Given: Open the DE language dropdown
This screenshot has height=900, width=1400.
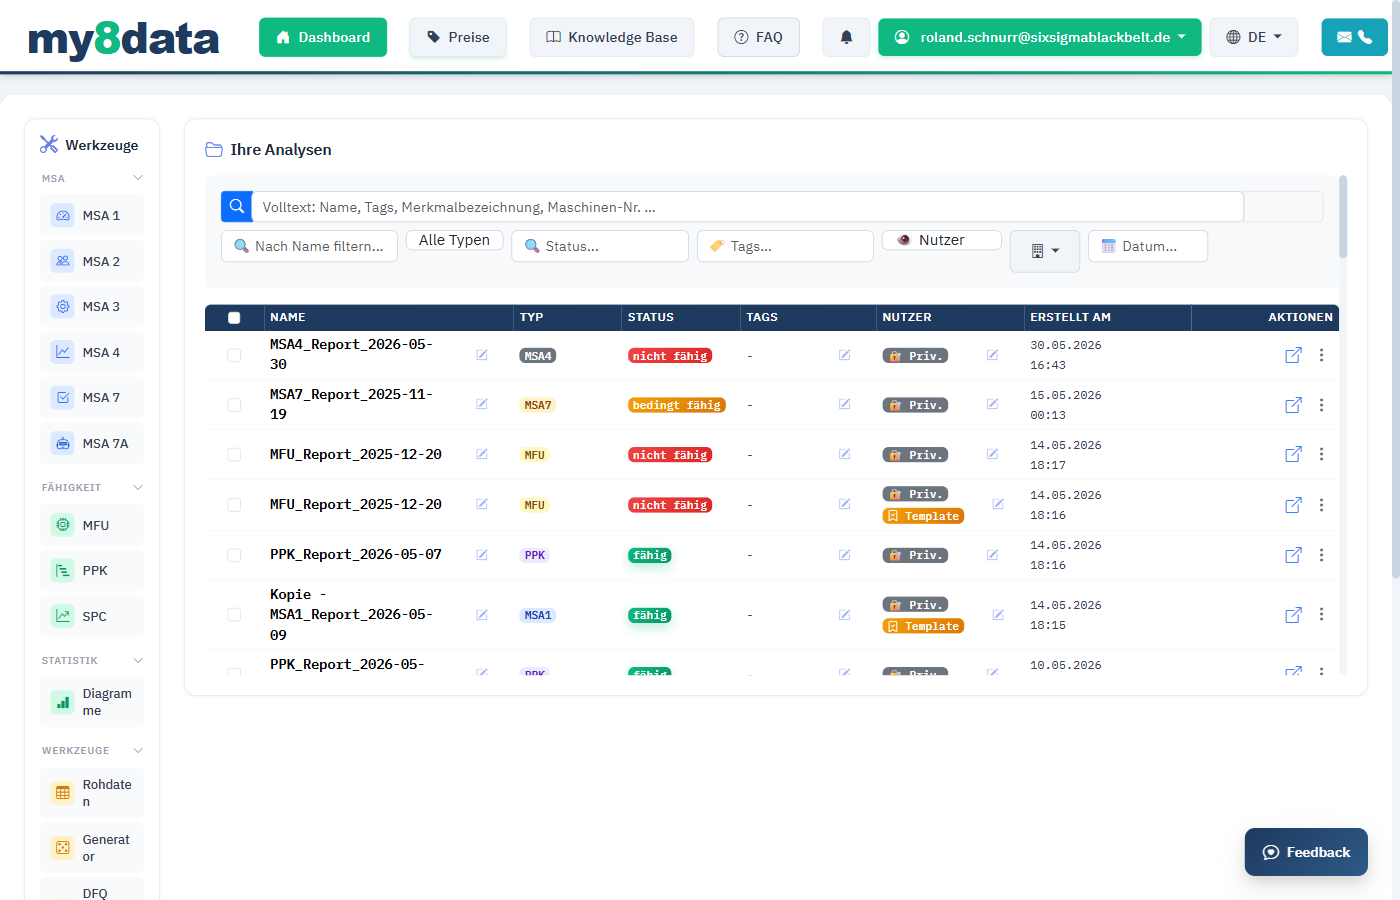Looking at the screenshot, I should point(1253,37).
